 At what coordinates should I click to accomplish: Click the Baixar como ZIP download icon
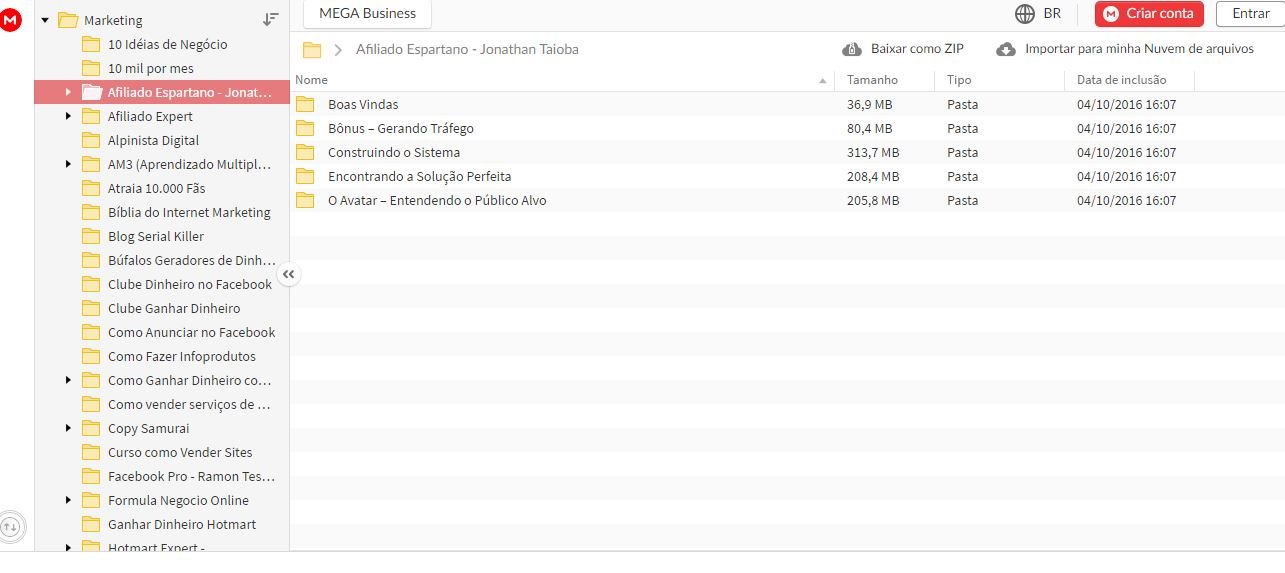(852, 49)
